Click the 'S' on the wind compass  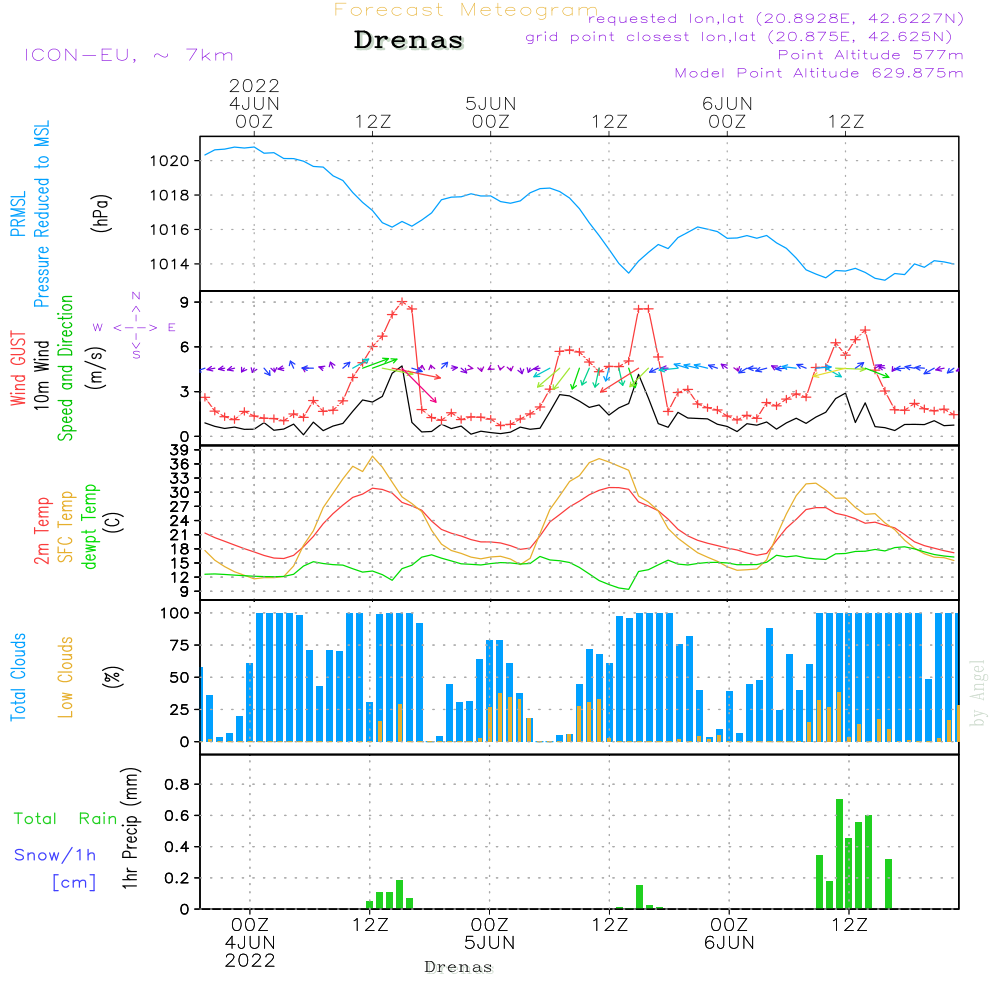point(136,353)
